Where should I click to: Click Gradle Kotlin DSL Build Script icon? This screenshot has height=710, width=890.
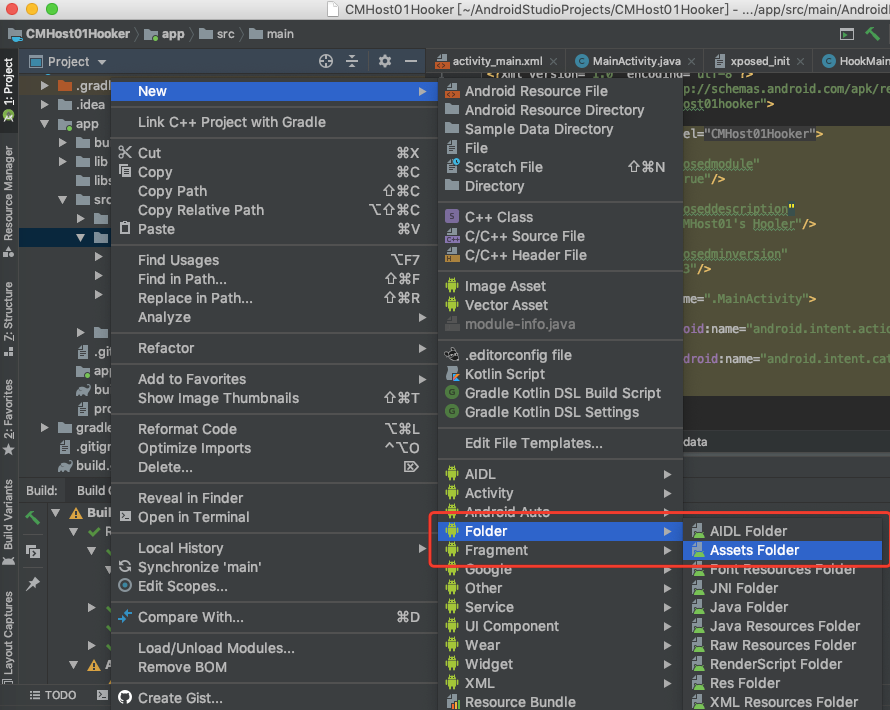tap(452, 392)
